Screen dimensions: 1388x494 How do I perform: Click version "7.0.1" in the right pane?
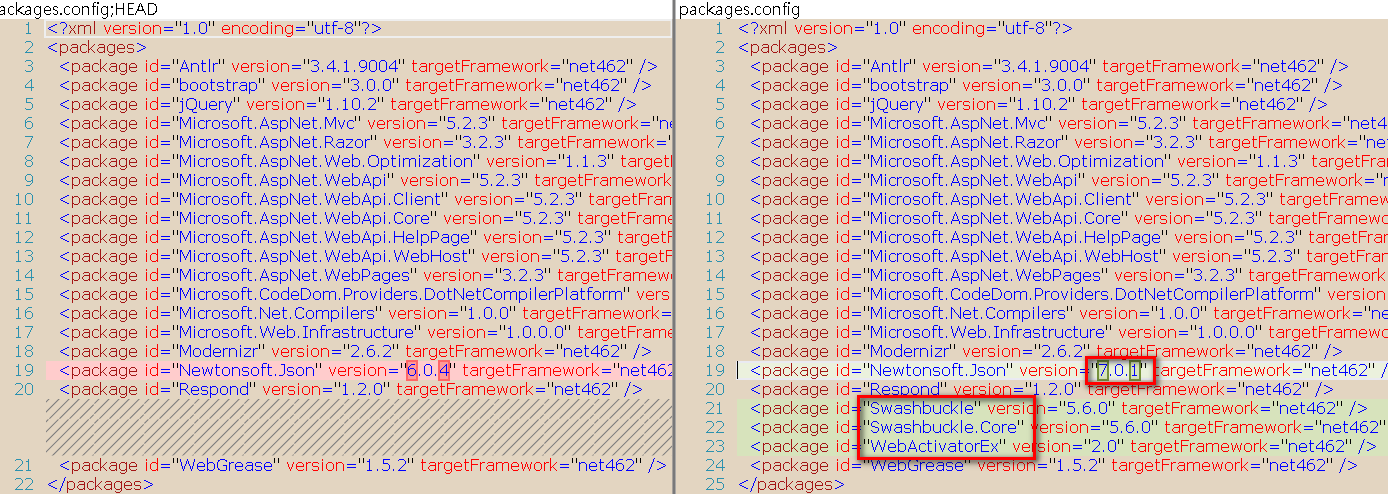(x=1121, y=371)
